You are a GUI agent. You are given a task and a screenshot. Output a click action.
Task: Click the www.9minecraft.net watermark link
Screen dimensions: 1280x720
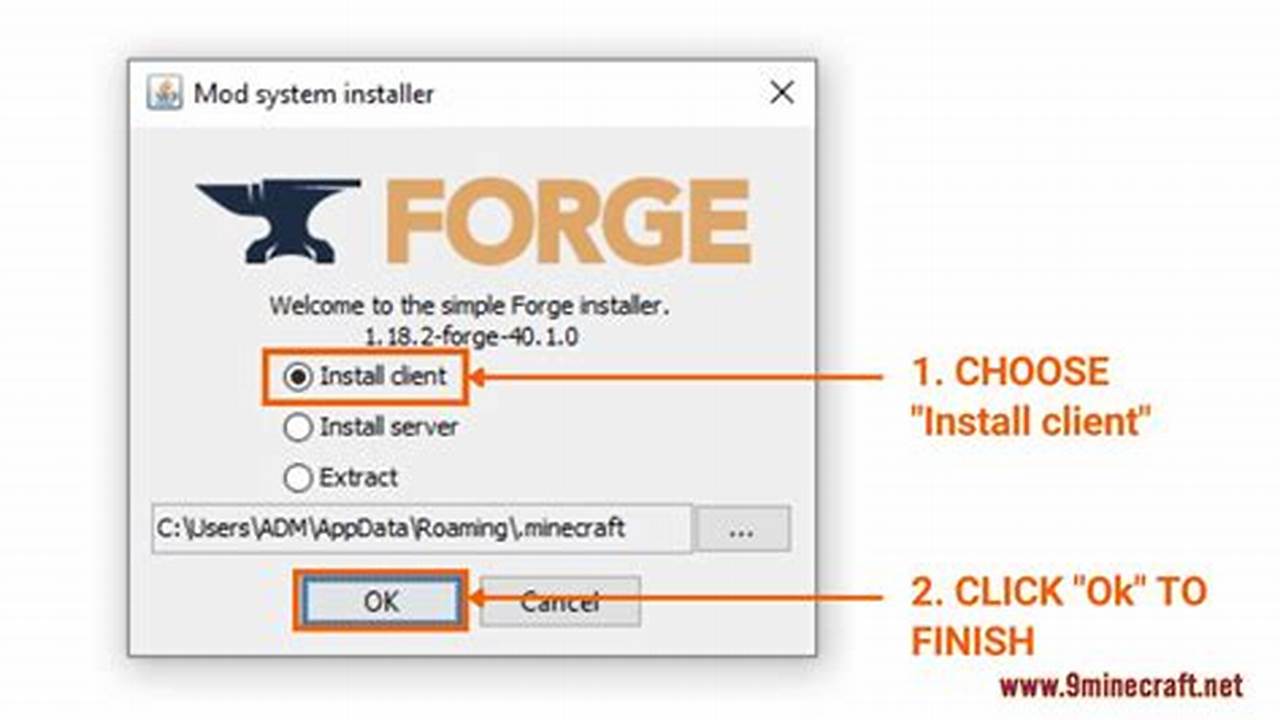(1120, 686)
